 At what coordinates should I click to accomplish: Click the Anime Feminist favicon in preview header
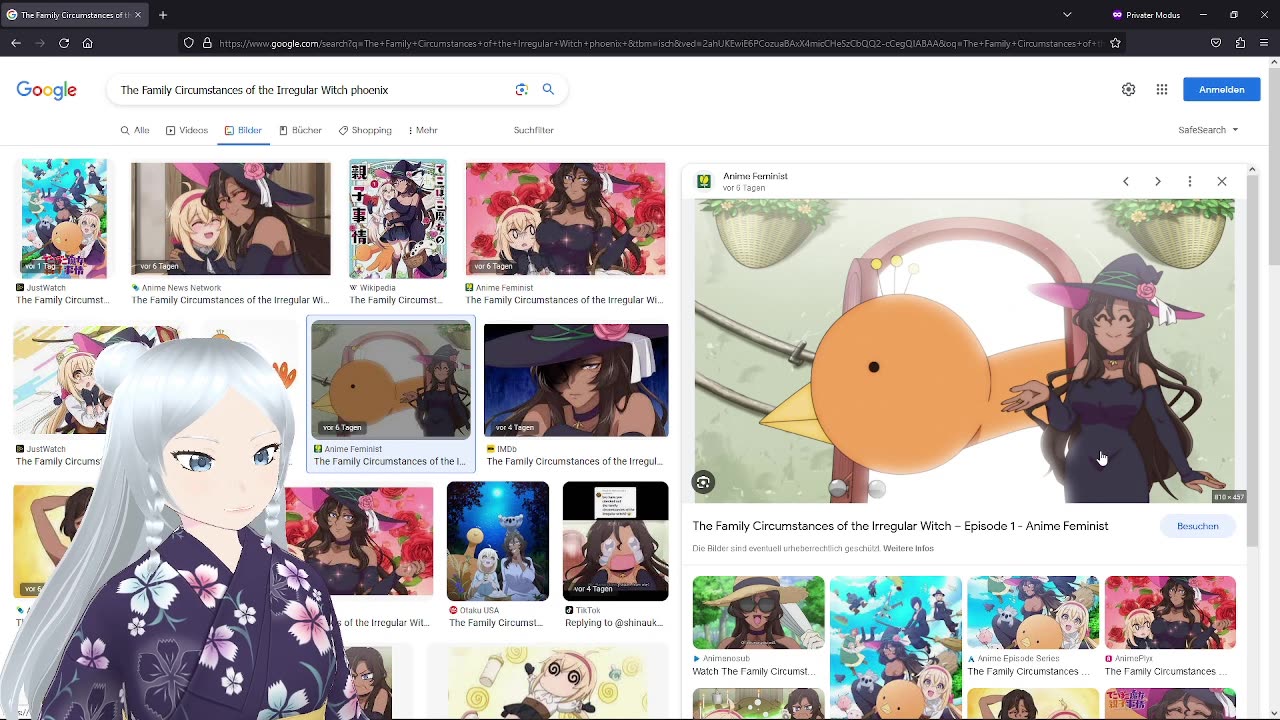[703, 181]
